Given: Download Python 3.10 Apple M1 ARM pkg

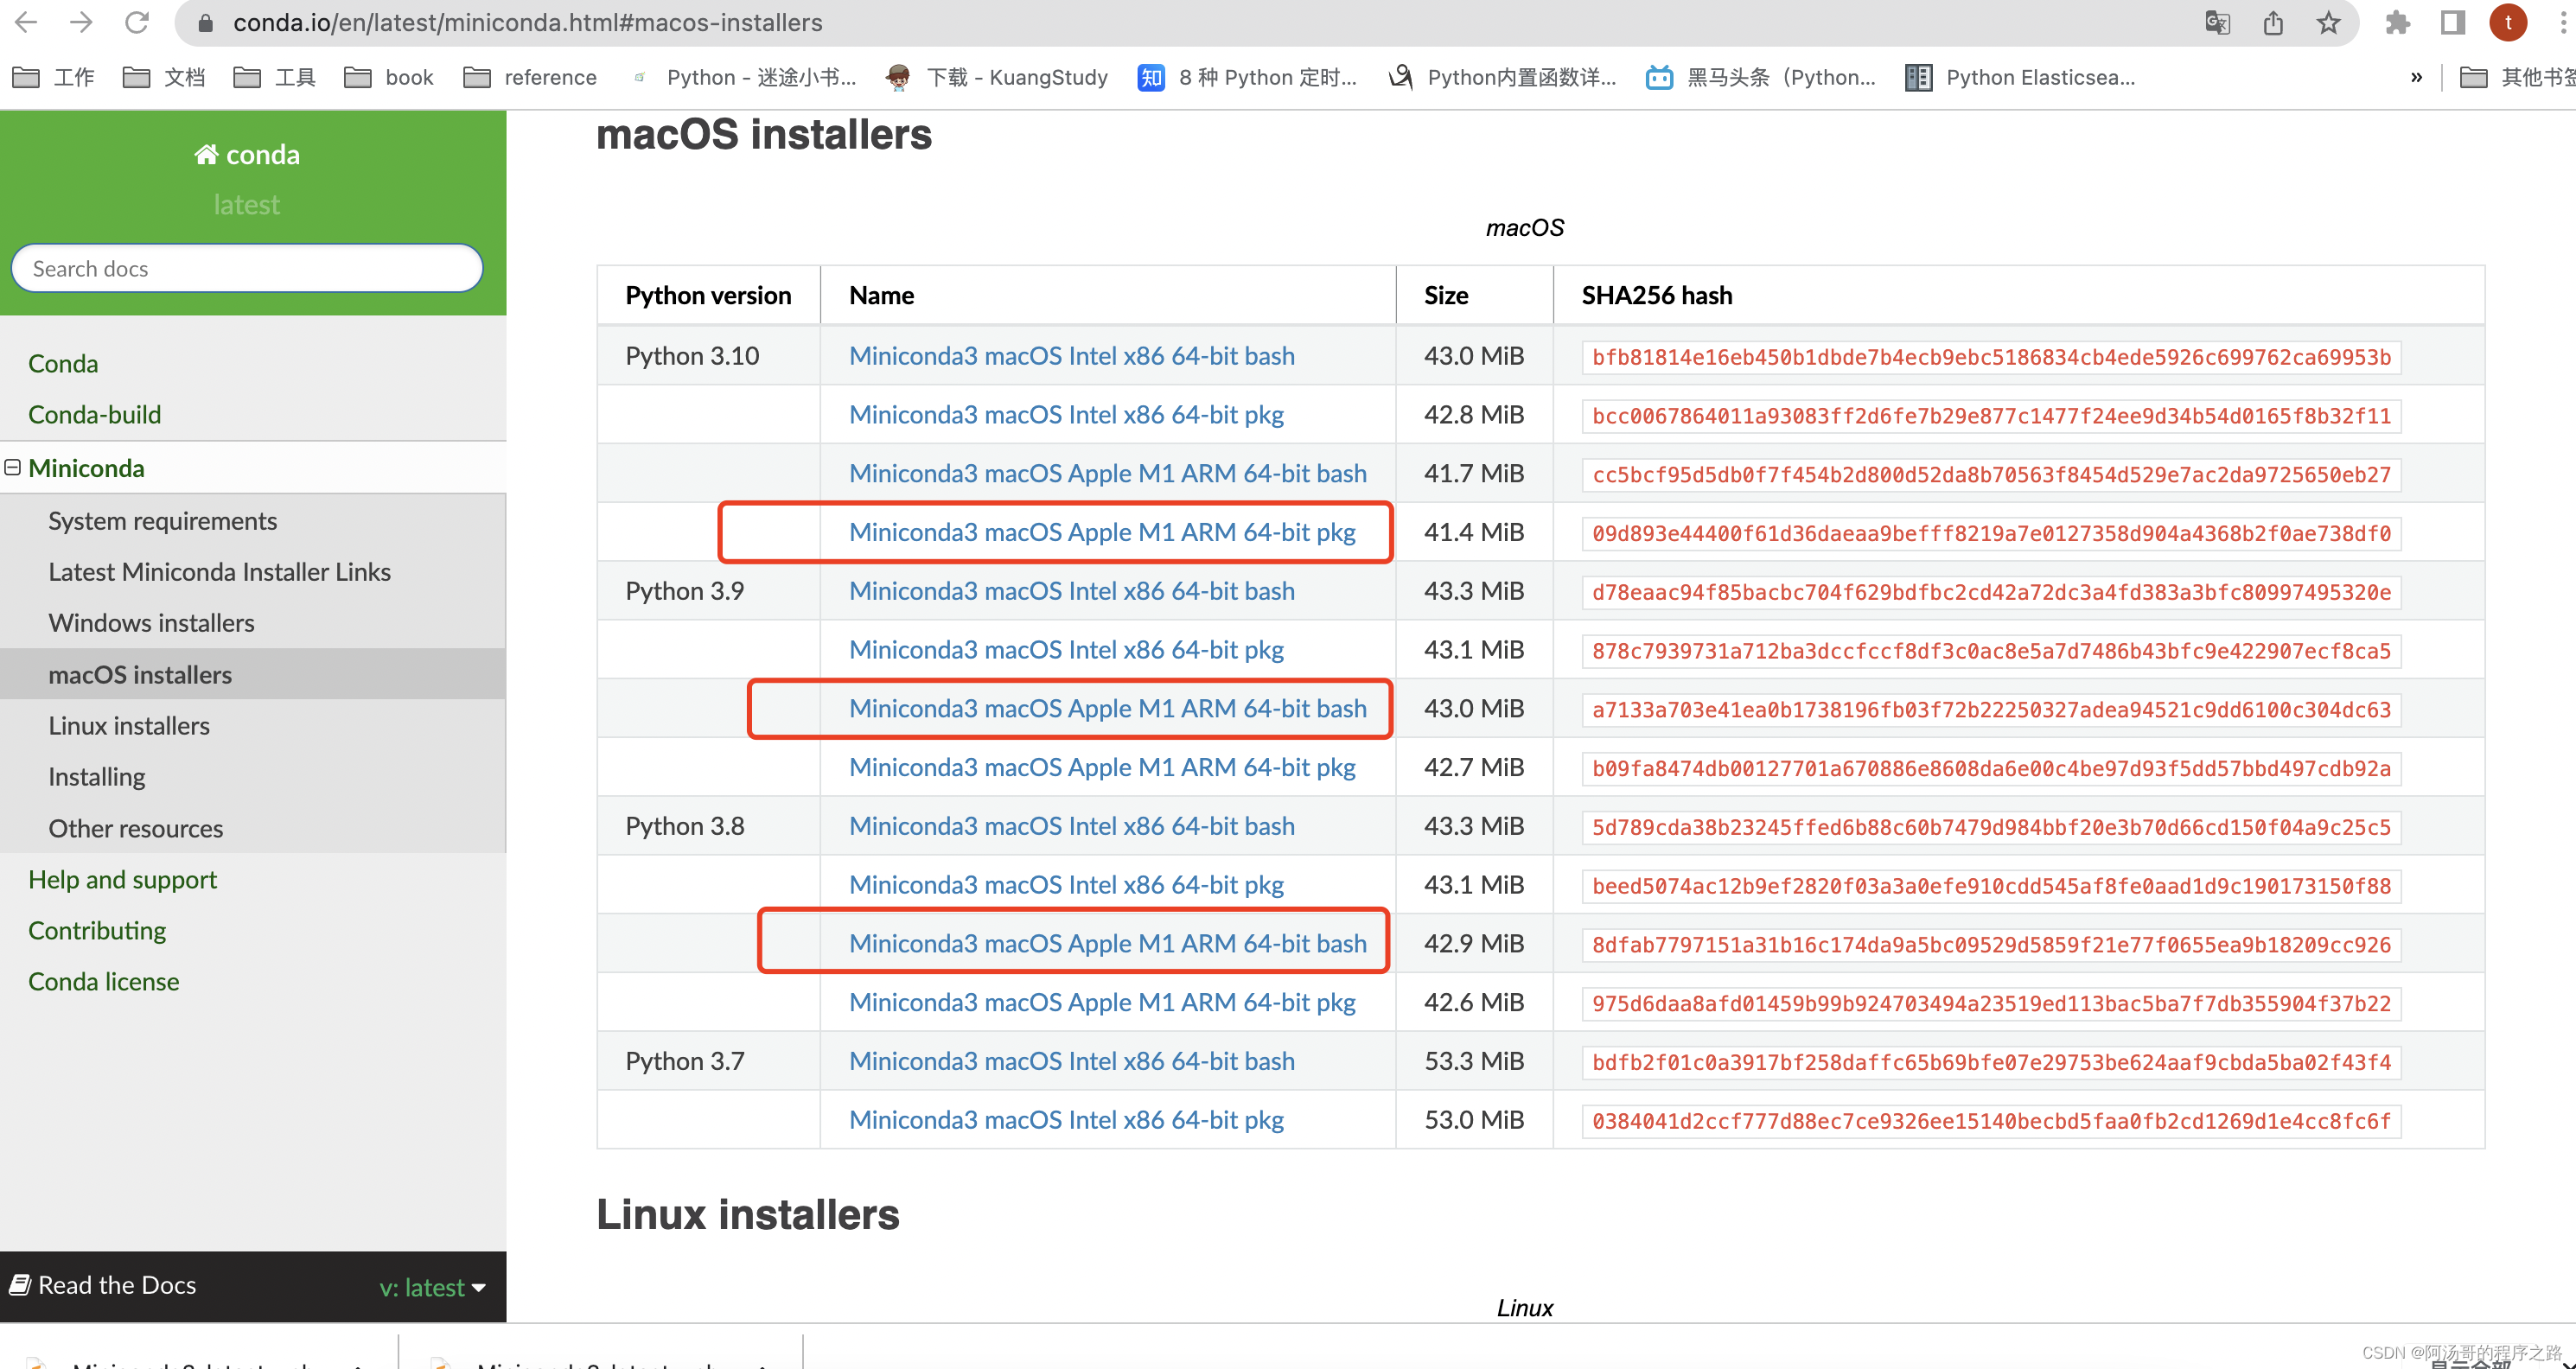Looking at the screenshot, I should [x=1102, y=532].
